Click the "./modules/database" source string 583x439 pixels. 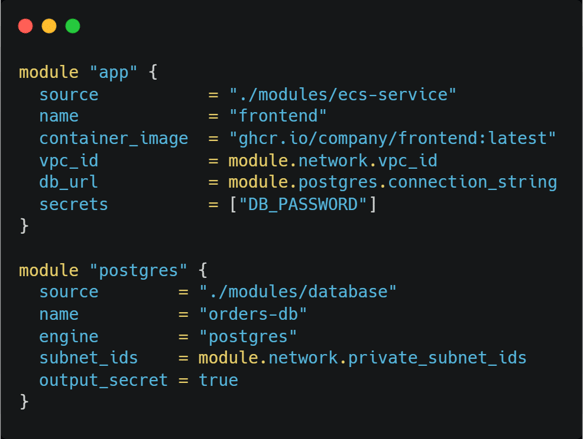(298, 292)
